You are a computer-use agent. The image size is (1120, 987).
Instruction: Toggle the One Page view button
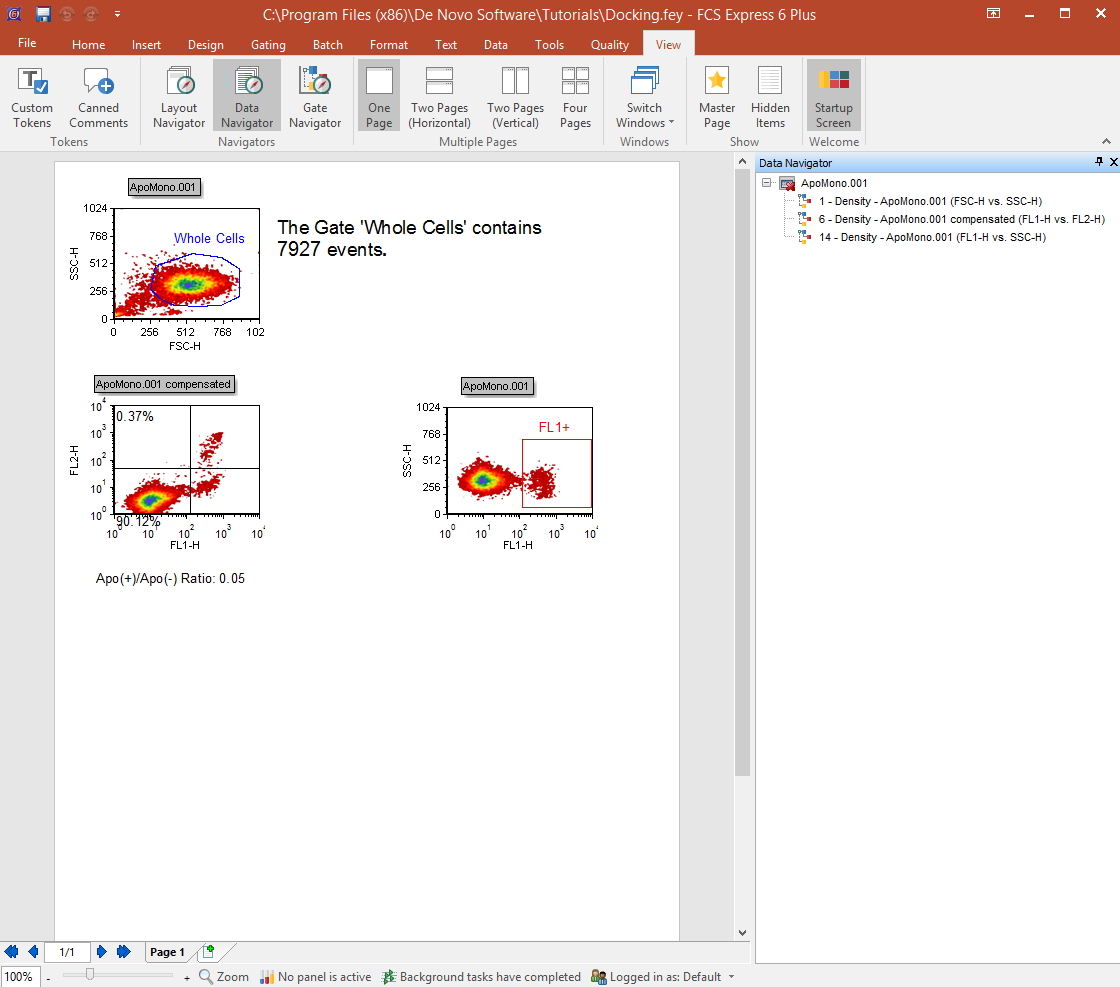tap(379, 96)
